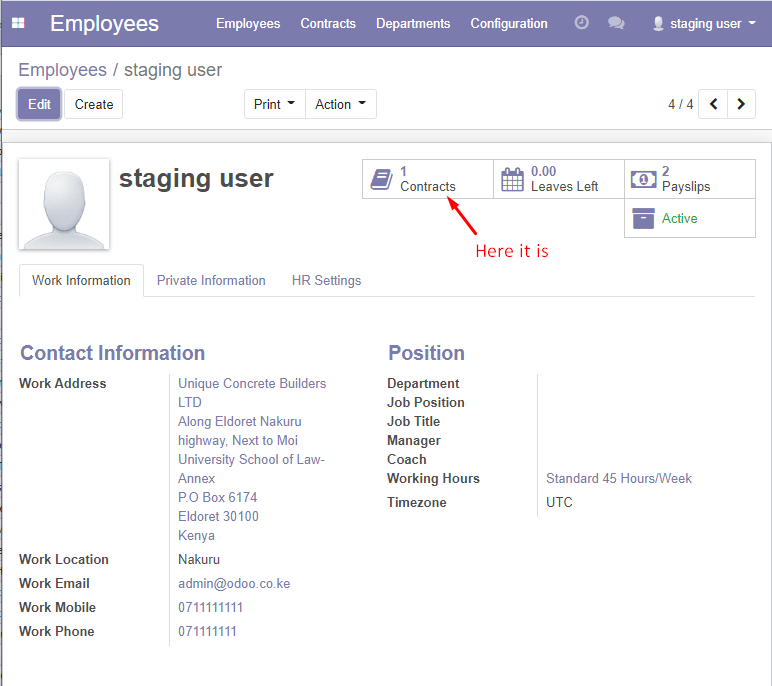Click the employee photo placeholder
This screenshot has width=772, height=686.
click(x=64, y=204)
